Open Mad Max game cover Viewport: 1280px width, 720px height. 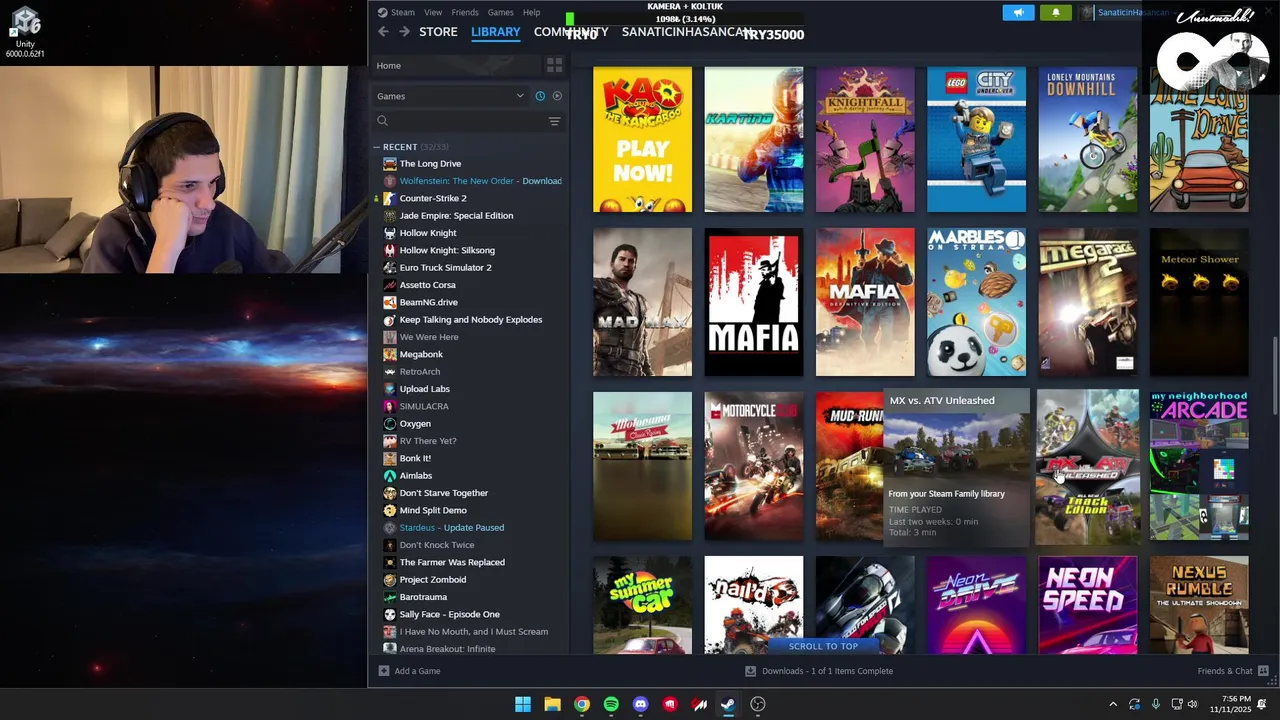(x=642, y=302)
